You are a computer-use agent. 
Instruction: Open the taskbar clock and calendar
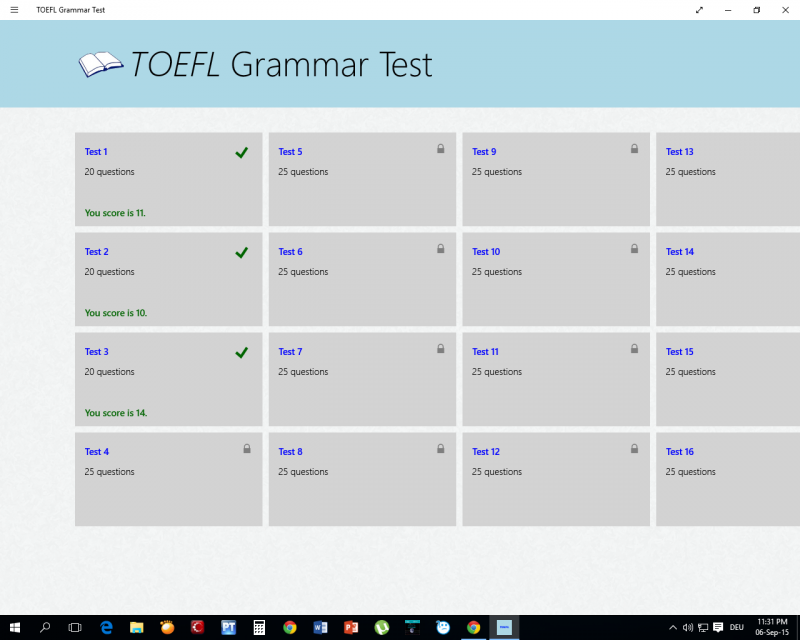pyautogui.click(x=772, y=627)
